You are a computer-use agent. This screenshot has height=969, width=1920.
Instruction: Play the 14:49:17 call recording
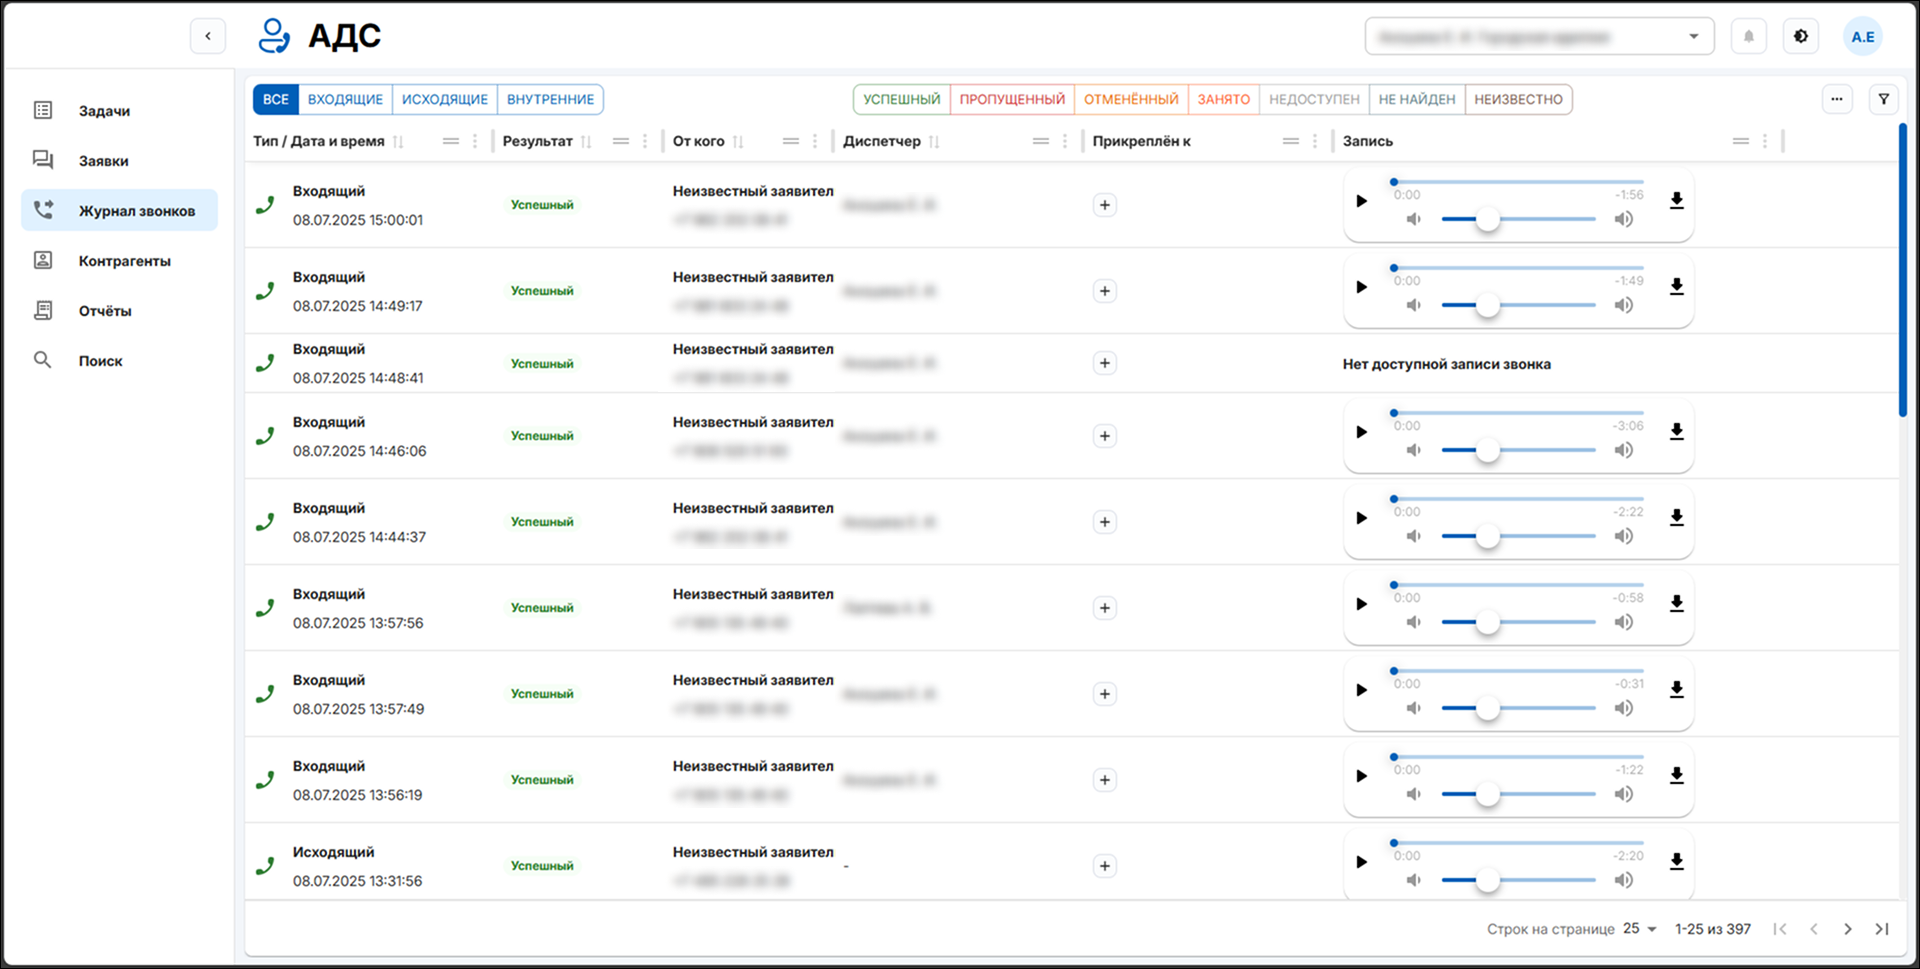1361,287
